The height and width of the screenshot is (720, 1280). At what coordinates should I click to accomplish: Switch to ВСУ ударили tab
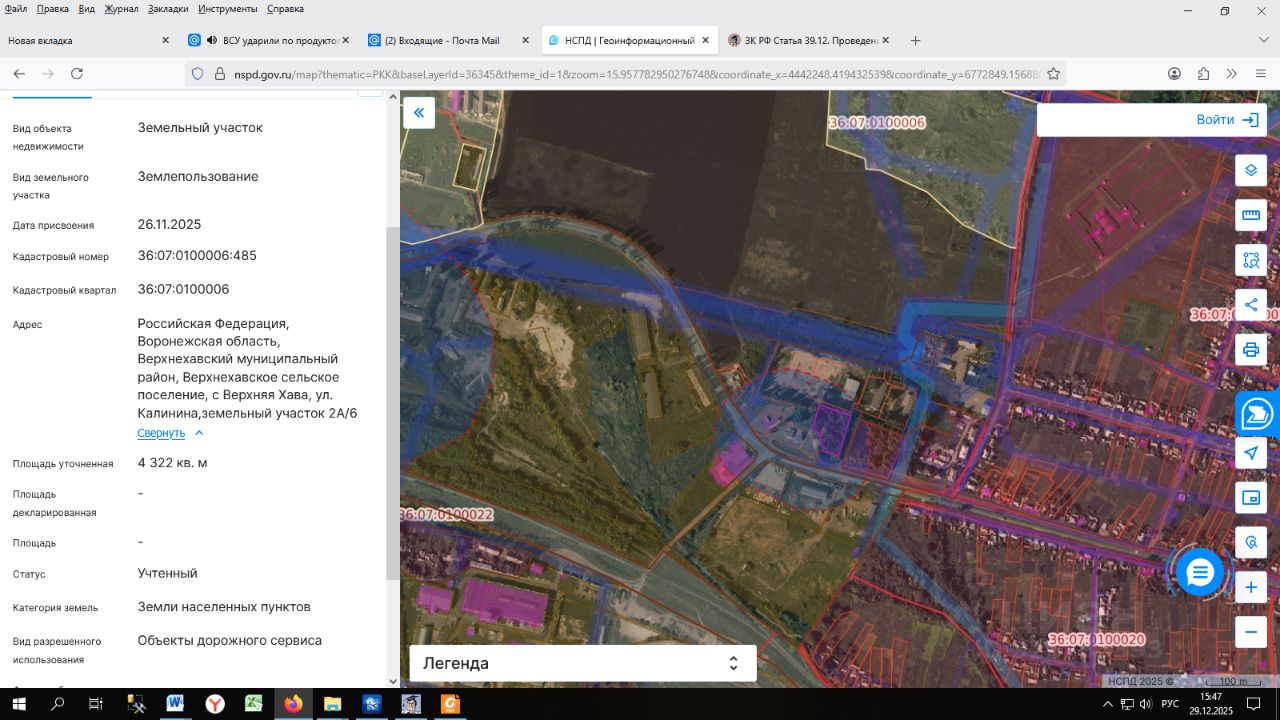click(268, 41)
